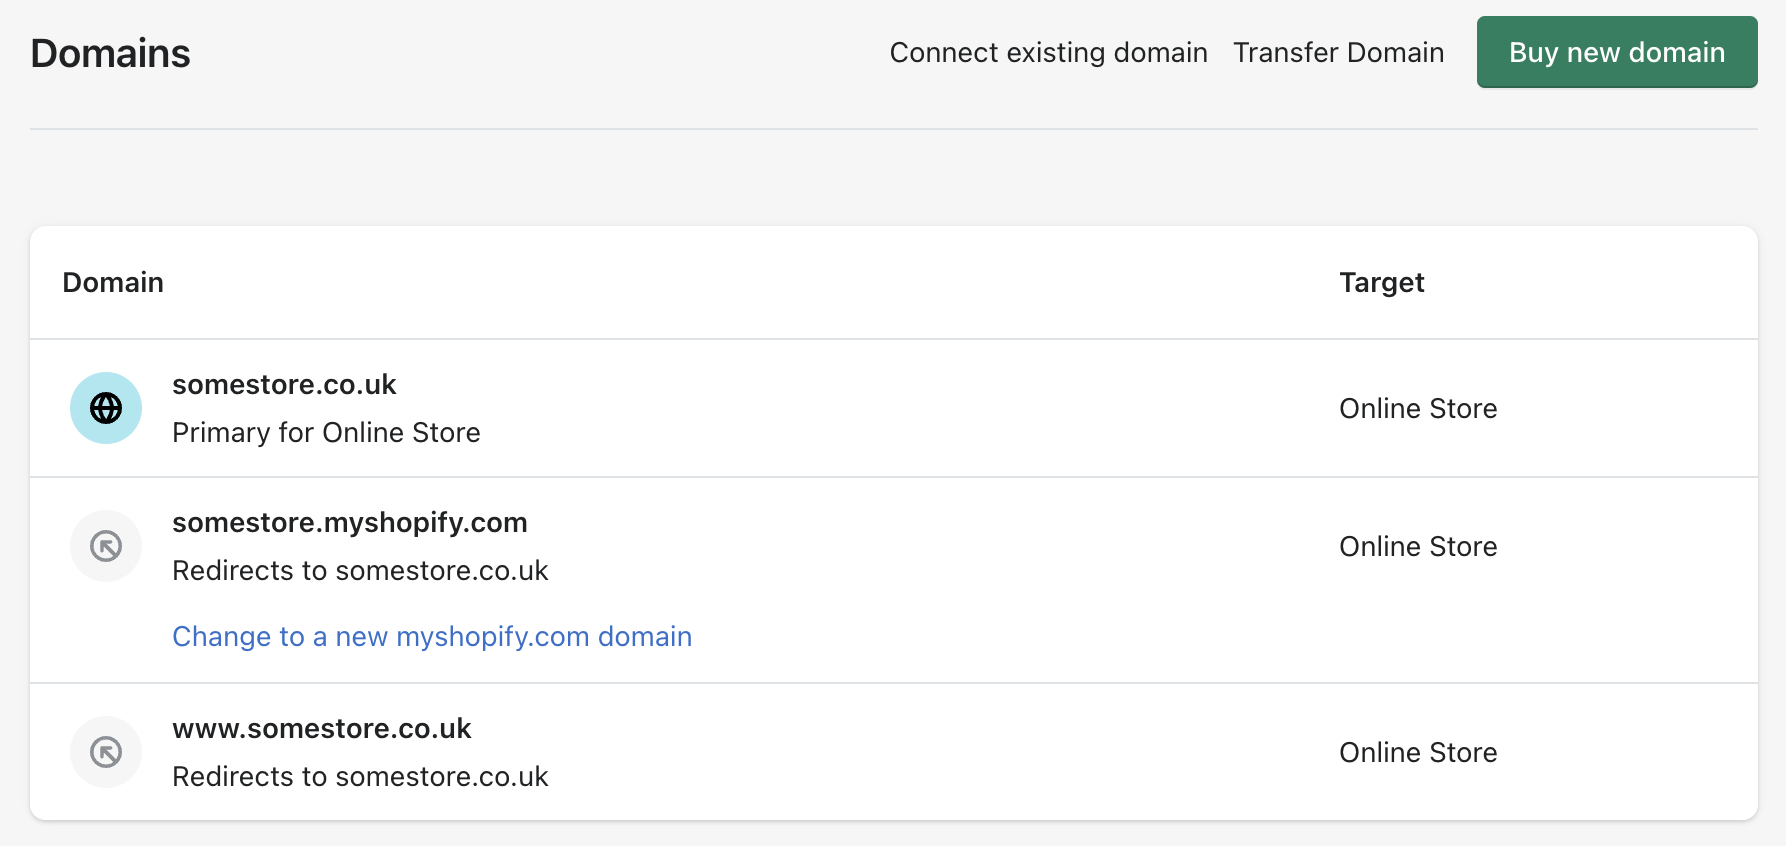Click the globe icon next to somestore.co.uk
The height and width of the screenshot is (846, 1786).
pyautogui.click(x=105, y=408)
